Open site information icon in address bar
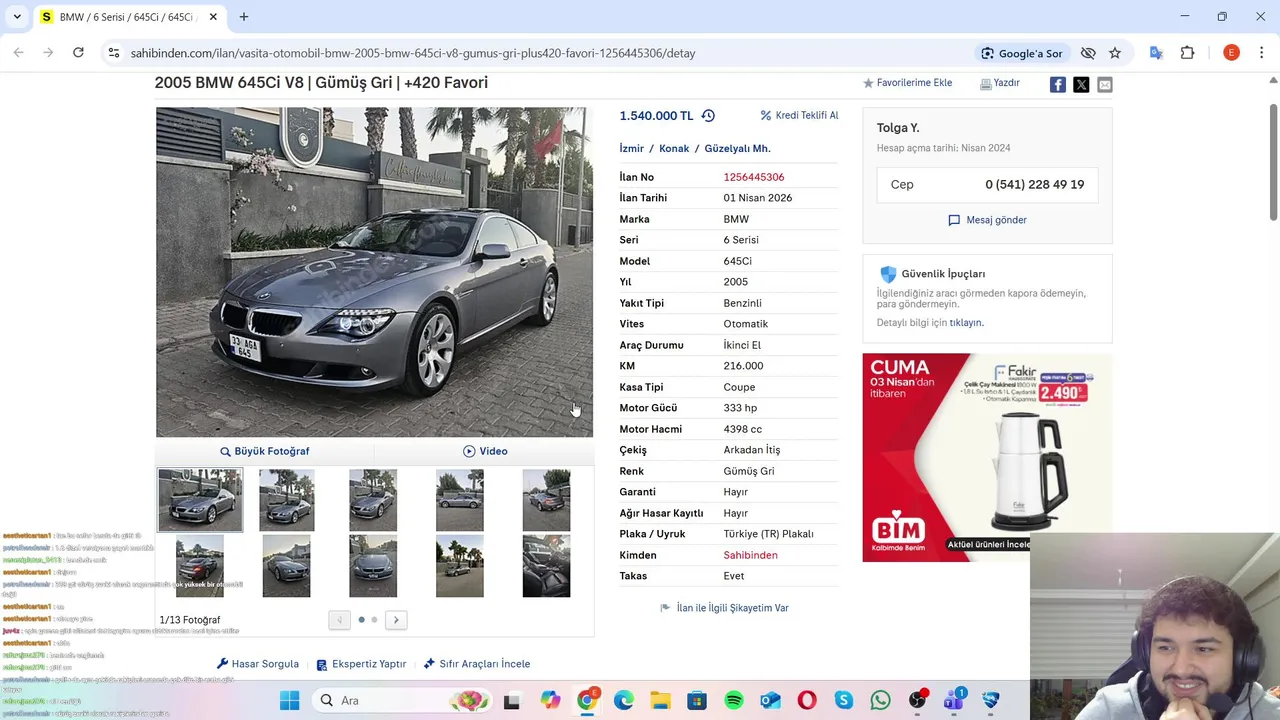The image size is (1280, 720). click(x=114, y=53)
